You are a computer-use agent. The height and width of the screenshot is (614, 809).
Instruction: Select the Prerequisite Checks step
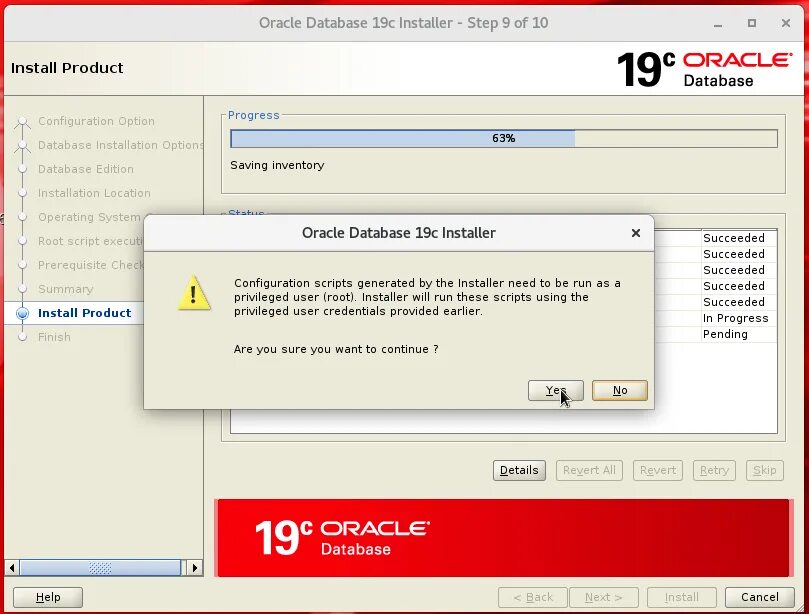click(x=23, y=265)
